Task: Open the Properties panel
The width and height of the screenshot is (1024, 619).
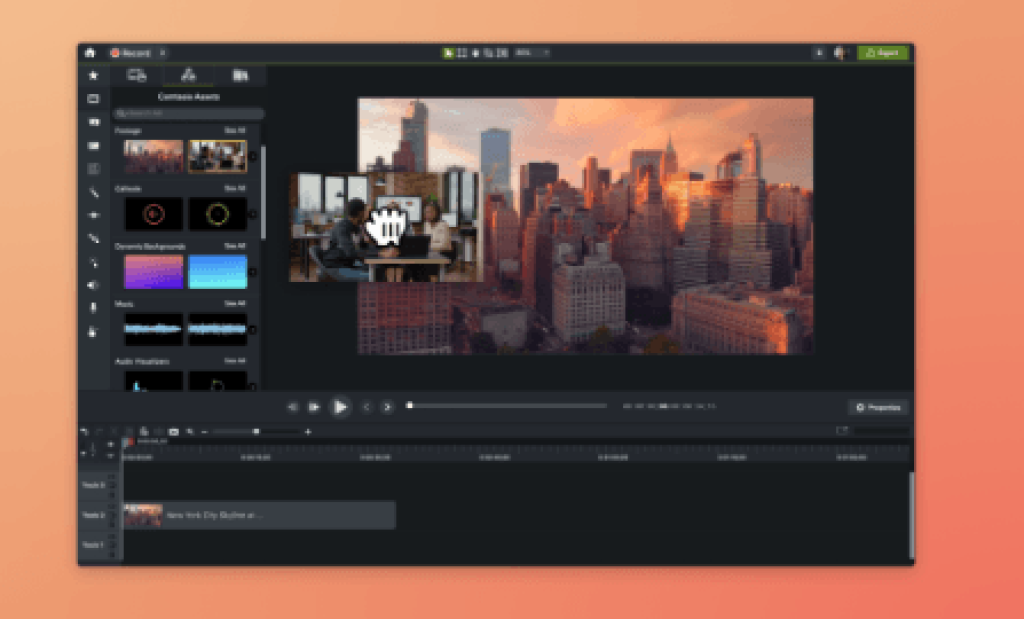Action: pyautogui.click(x=878, y=407)
